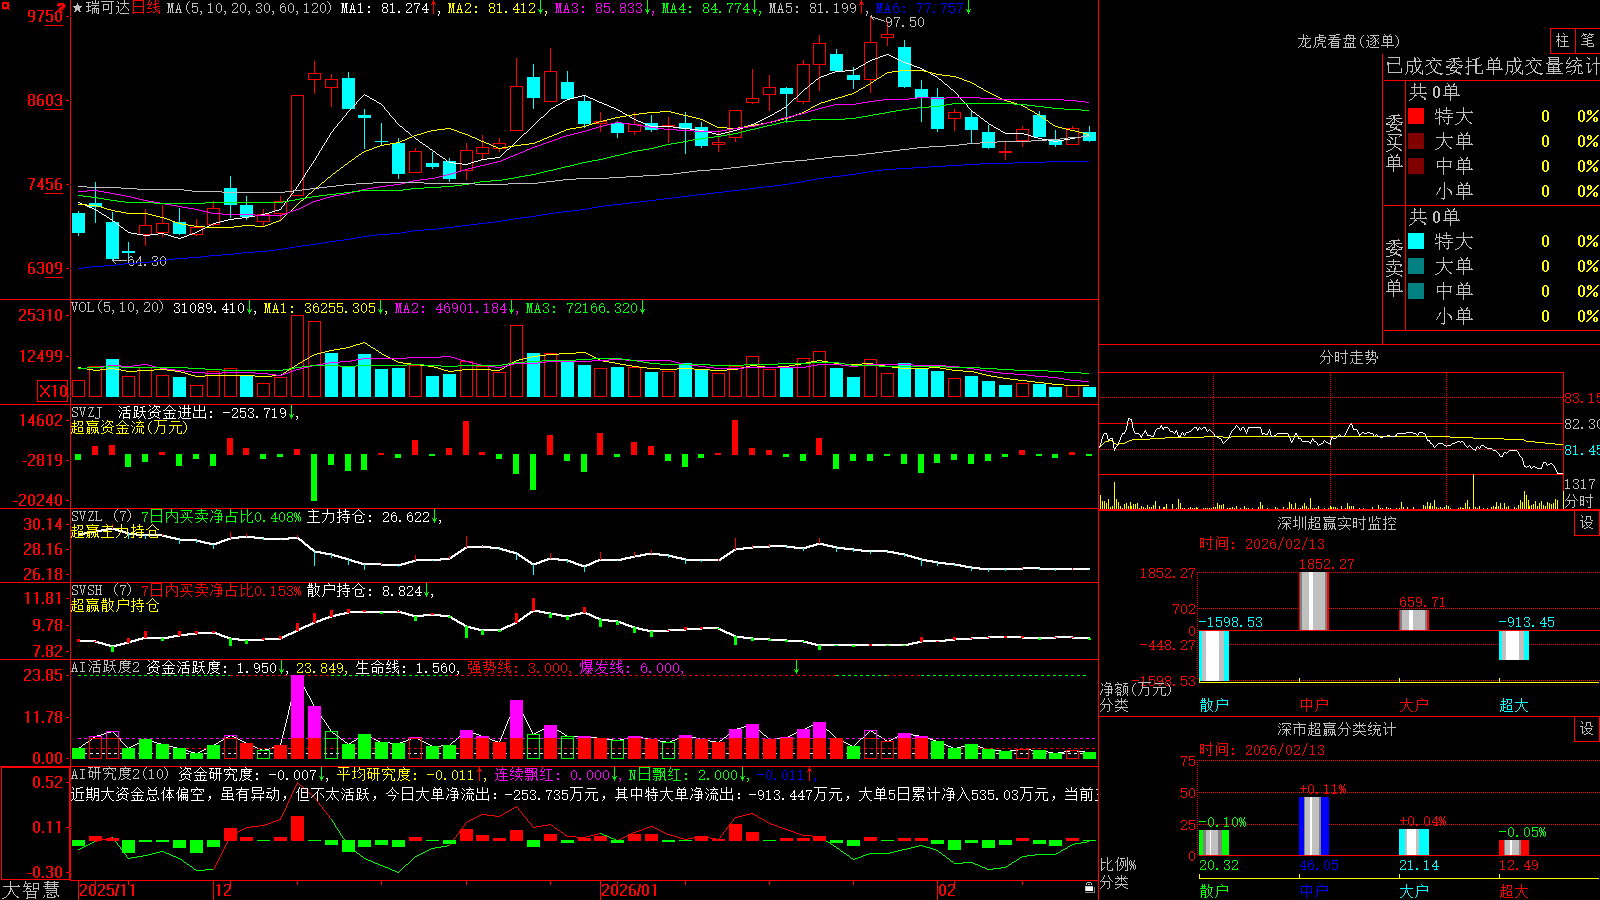Open 设 settings for 深市超赢分类统计
1600x900 pixels.
pyautogui.click(x=1587, y=729)
